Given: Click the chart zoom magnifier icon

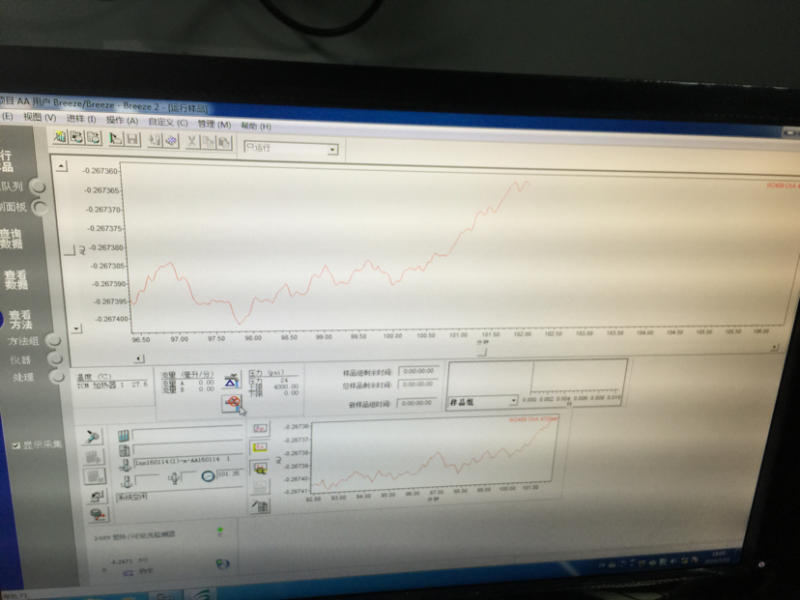Looking at the screenshot, I should tap(260, 467).
